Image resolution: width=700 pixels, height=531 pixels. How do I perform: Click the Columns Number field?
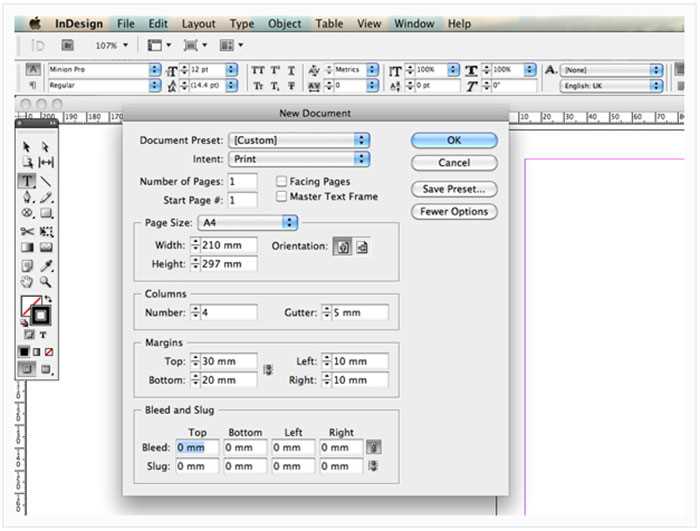[x=229, y=312]
